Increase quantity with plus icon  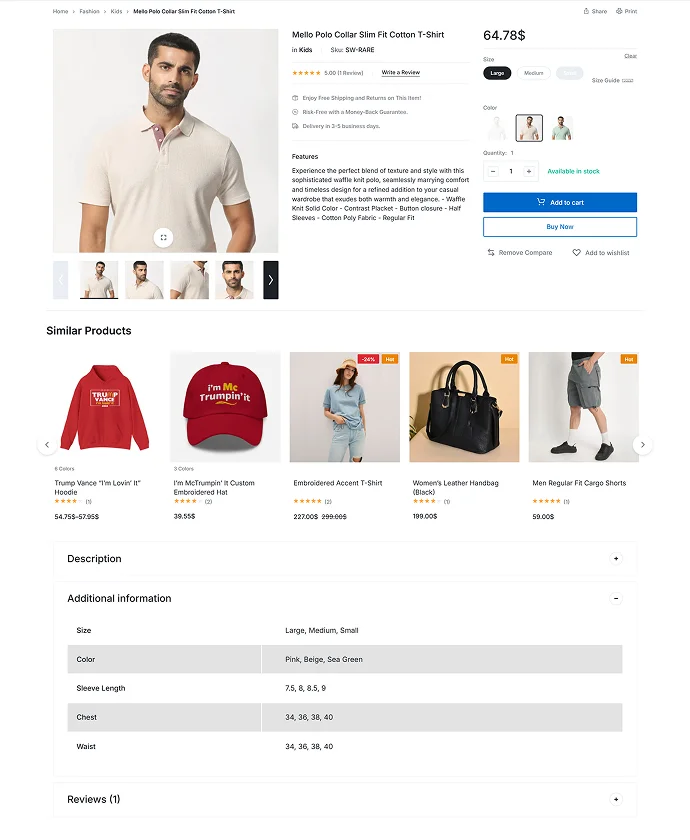click(529, 171)
